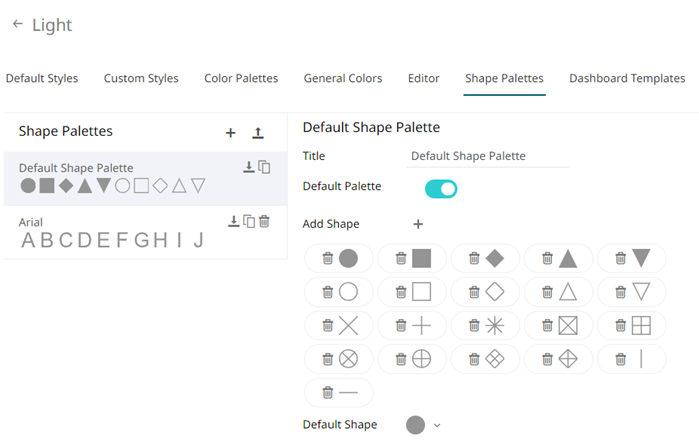Go to the Custom Styles tab
The height and width of the screenshot is (445, 699).
tap(141, 78)
